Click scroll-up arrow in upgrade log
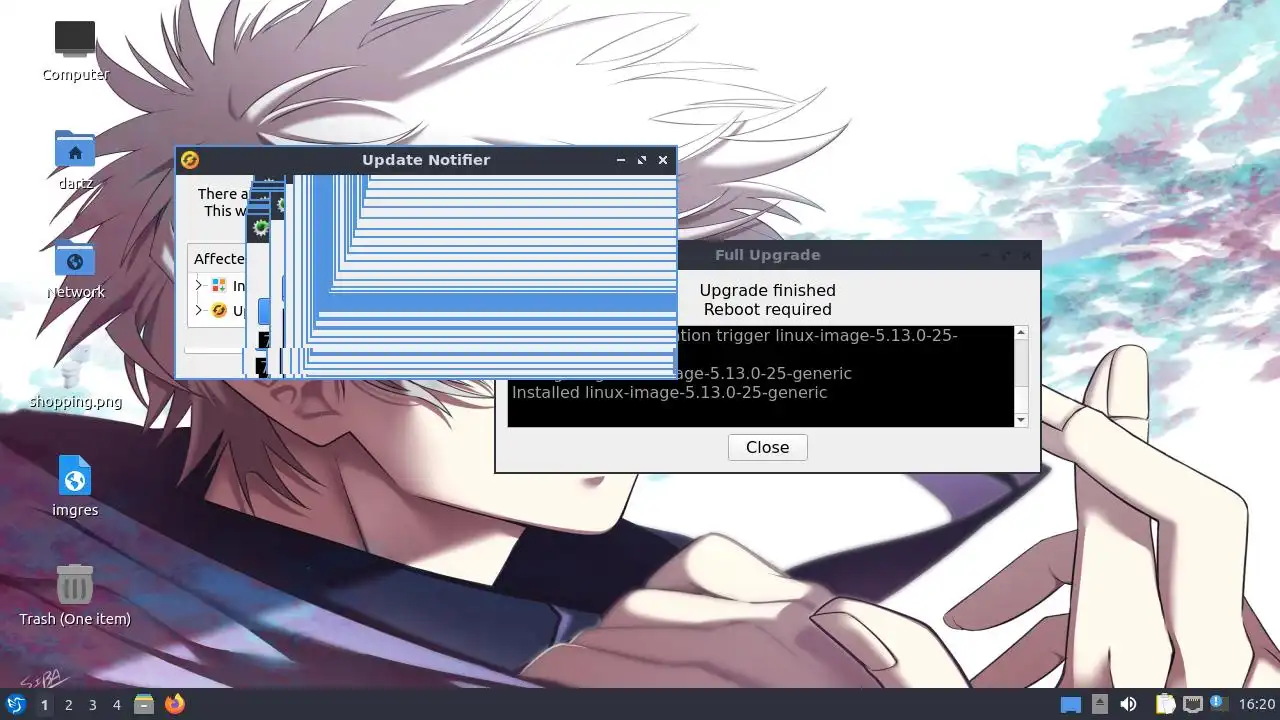This screenshot has height=720, width=1280. (1021, 333)
